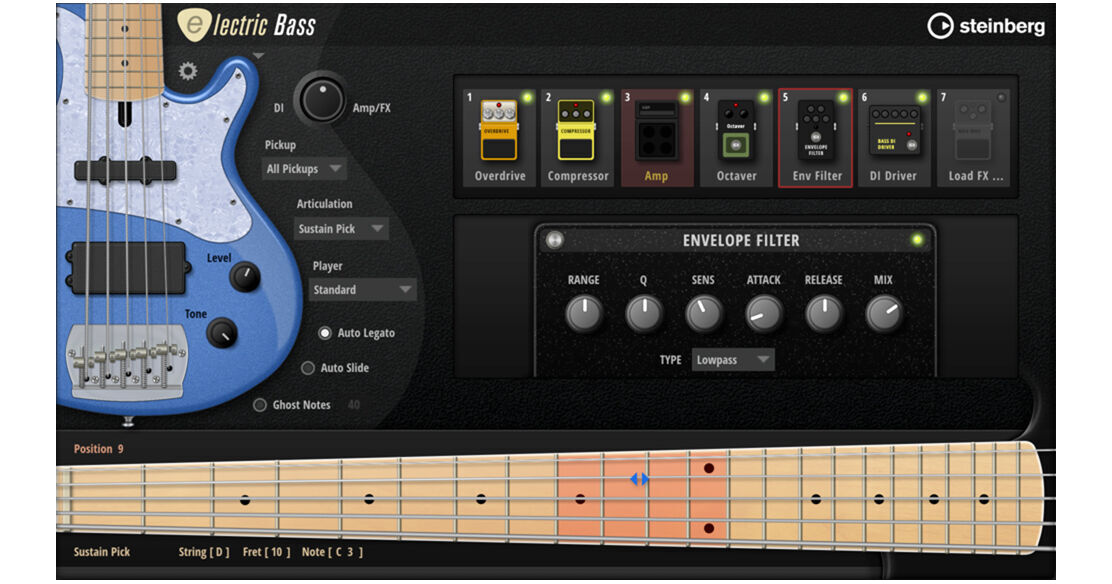
Task: Click the Amp/FX label beside the knob
Action: pyautogui.click(x=372, y=108)
